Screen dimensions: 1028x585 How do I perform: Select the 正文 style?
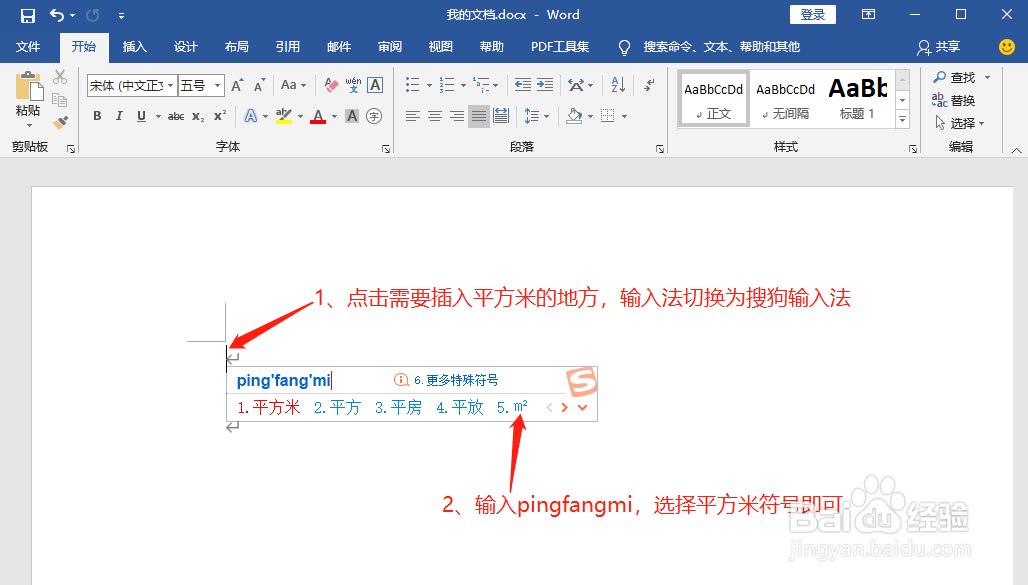tap(713, 98)
